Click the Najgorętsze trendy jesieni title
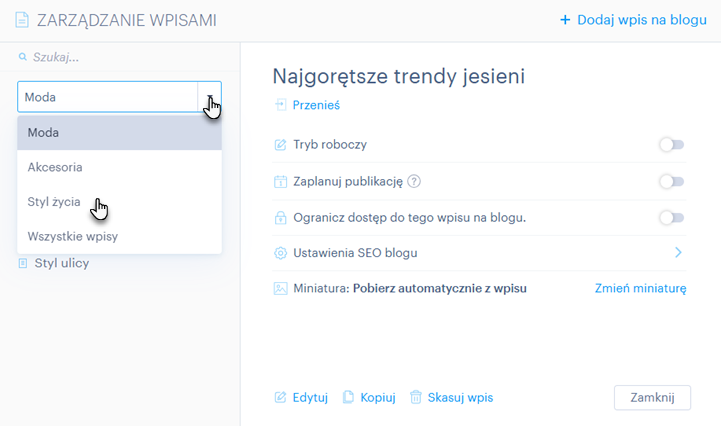 399,76
